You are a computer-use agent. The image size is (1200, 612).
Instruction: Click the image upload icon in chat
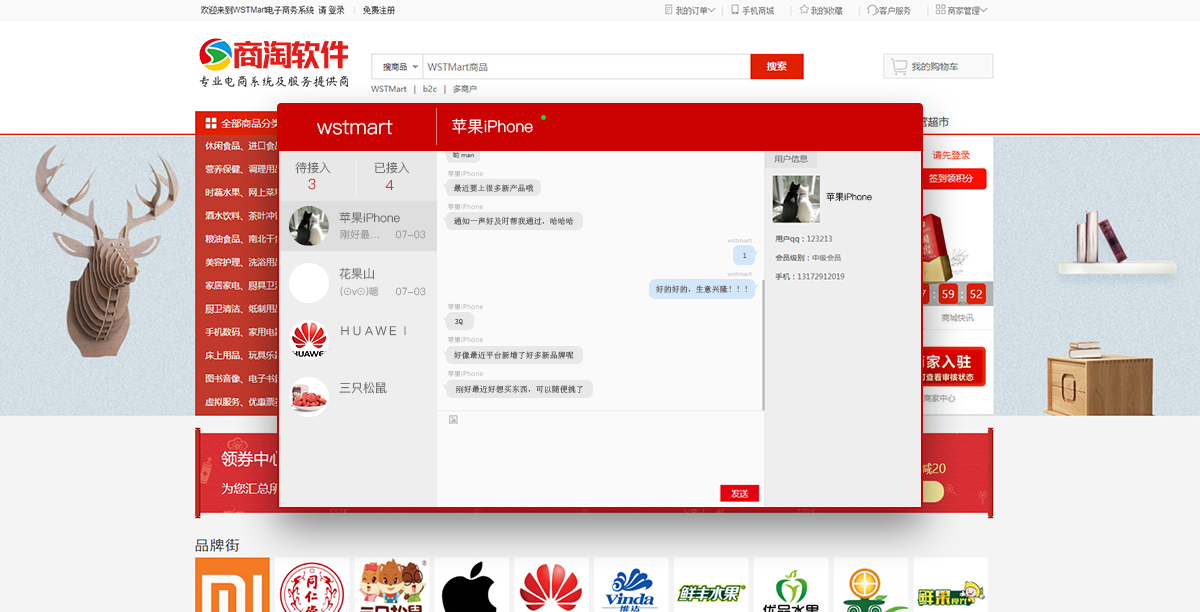pos(453,419)
